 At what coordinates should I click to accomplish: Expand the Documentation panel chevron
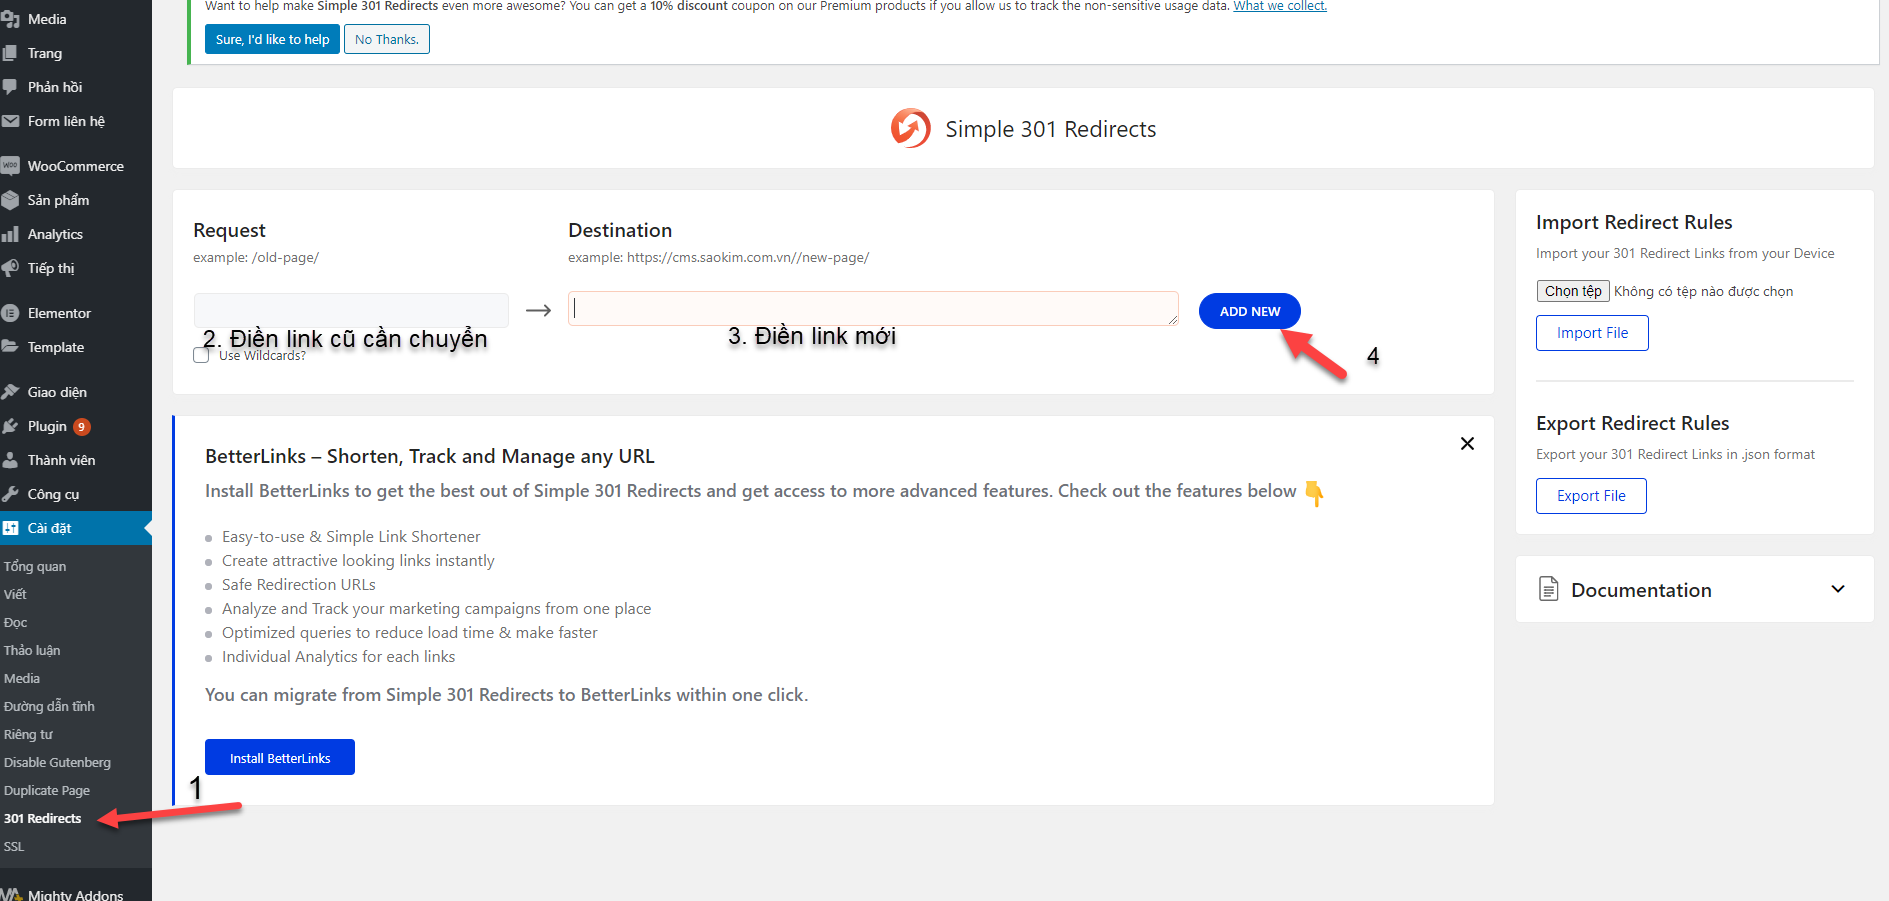(x=1837, y=589)
